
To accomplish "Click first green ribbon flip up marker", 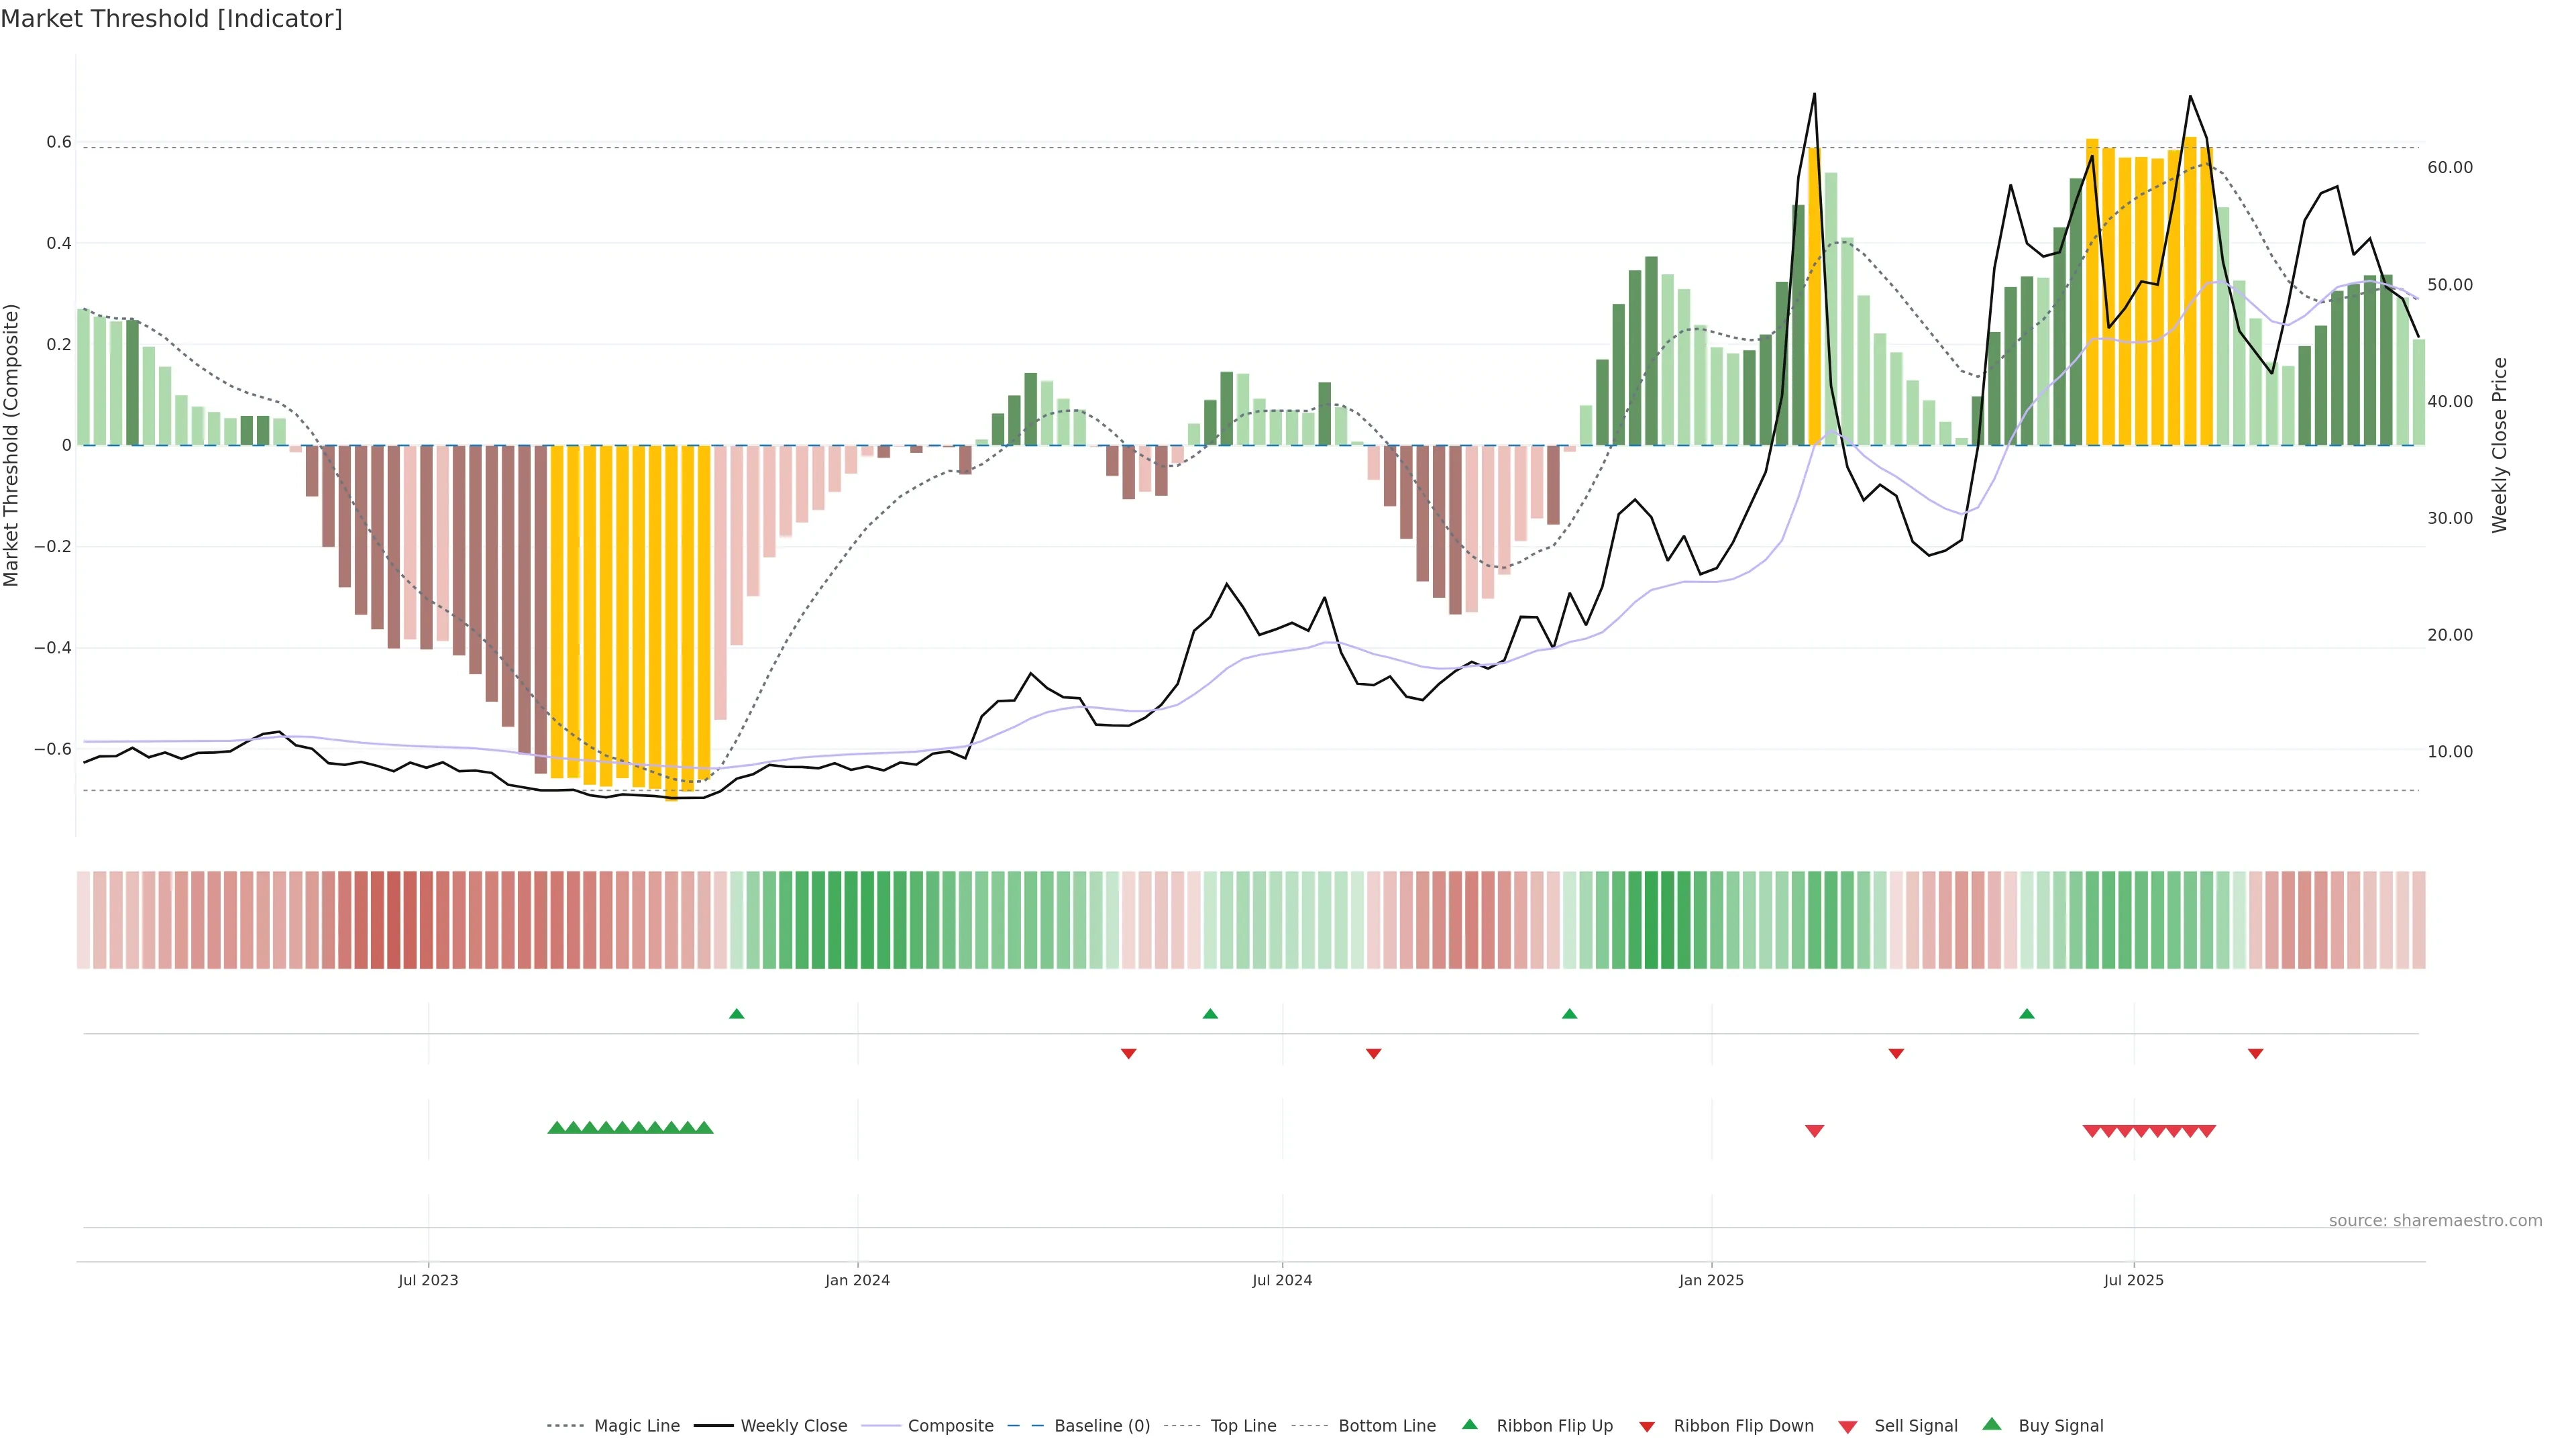I will [737, 1014].
